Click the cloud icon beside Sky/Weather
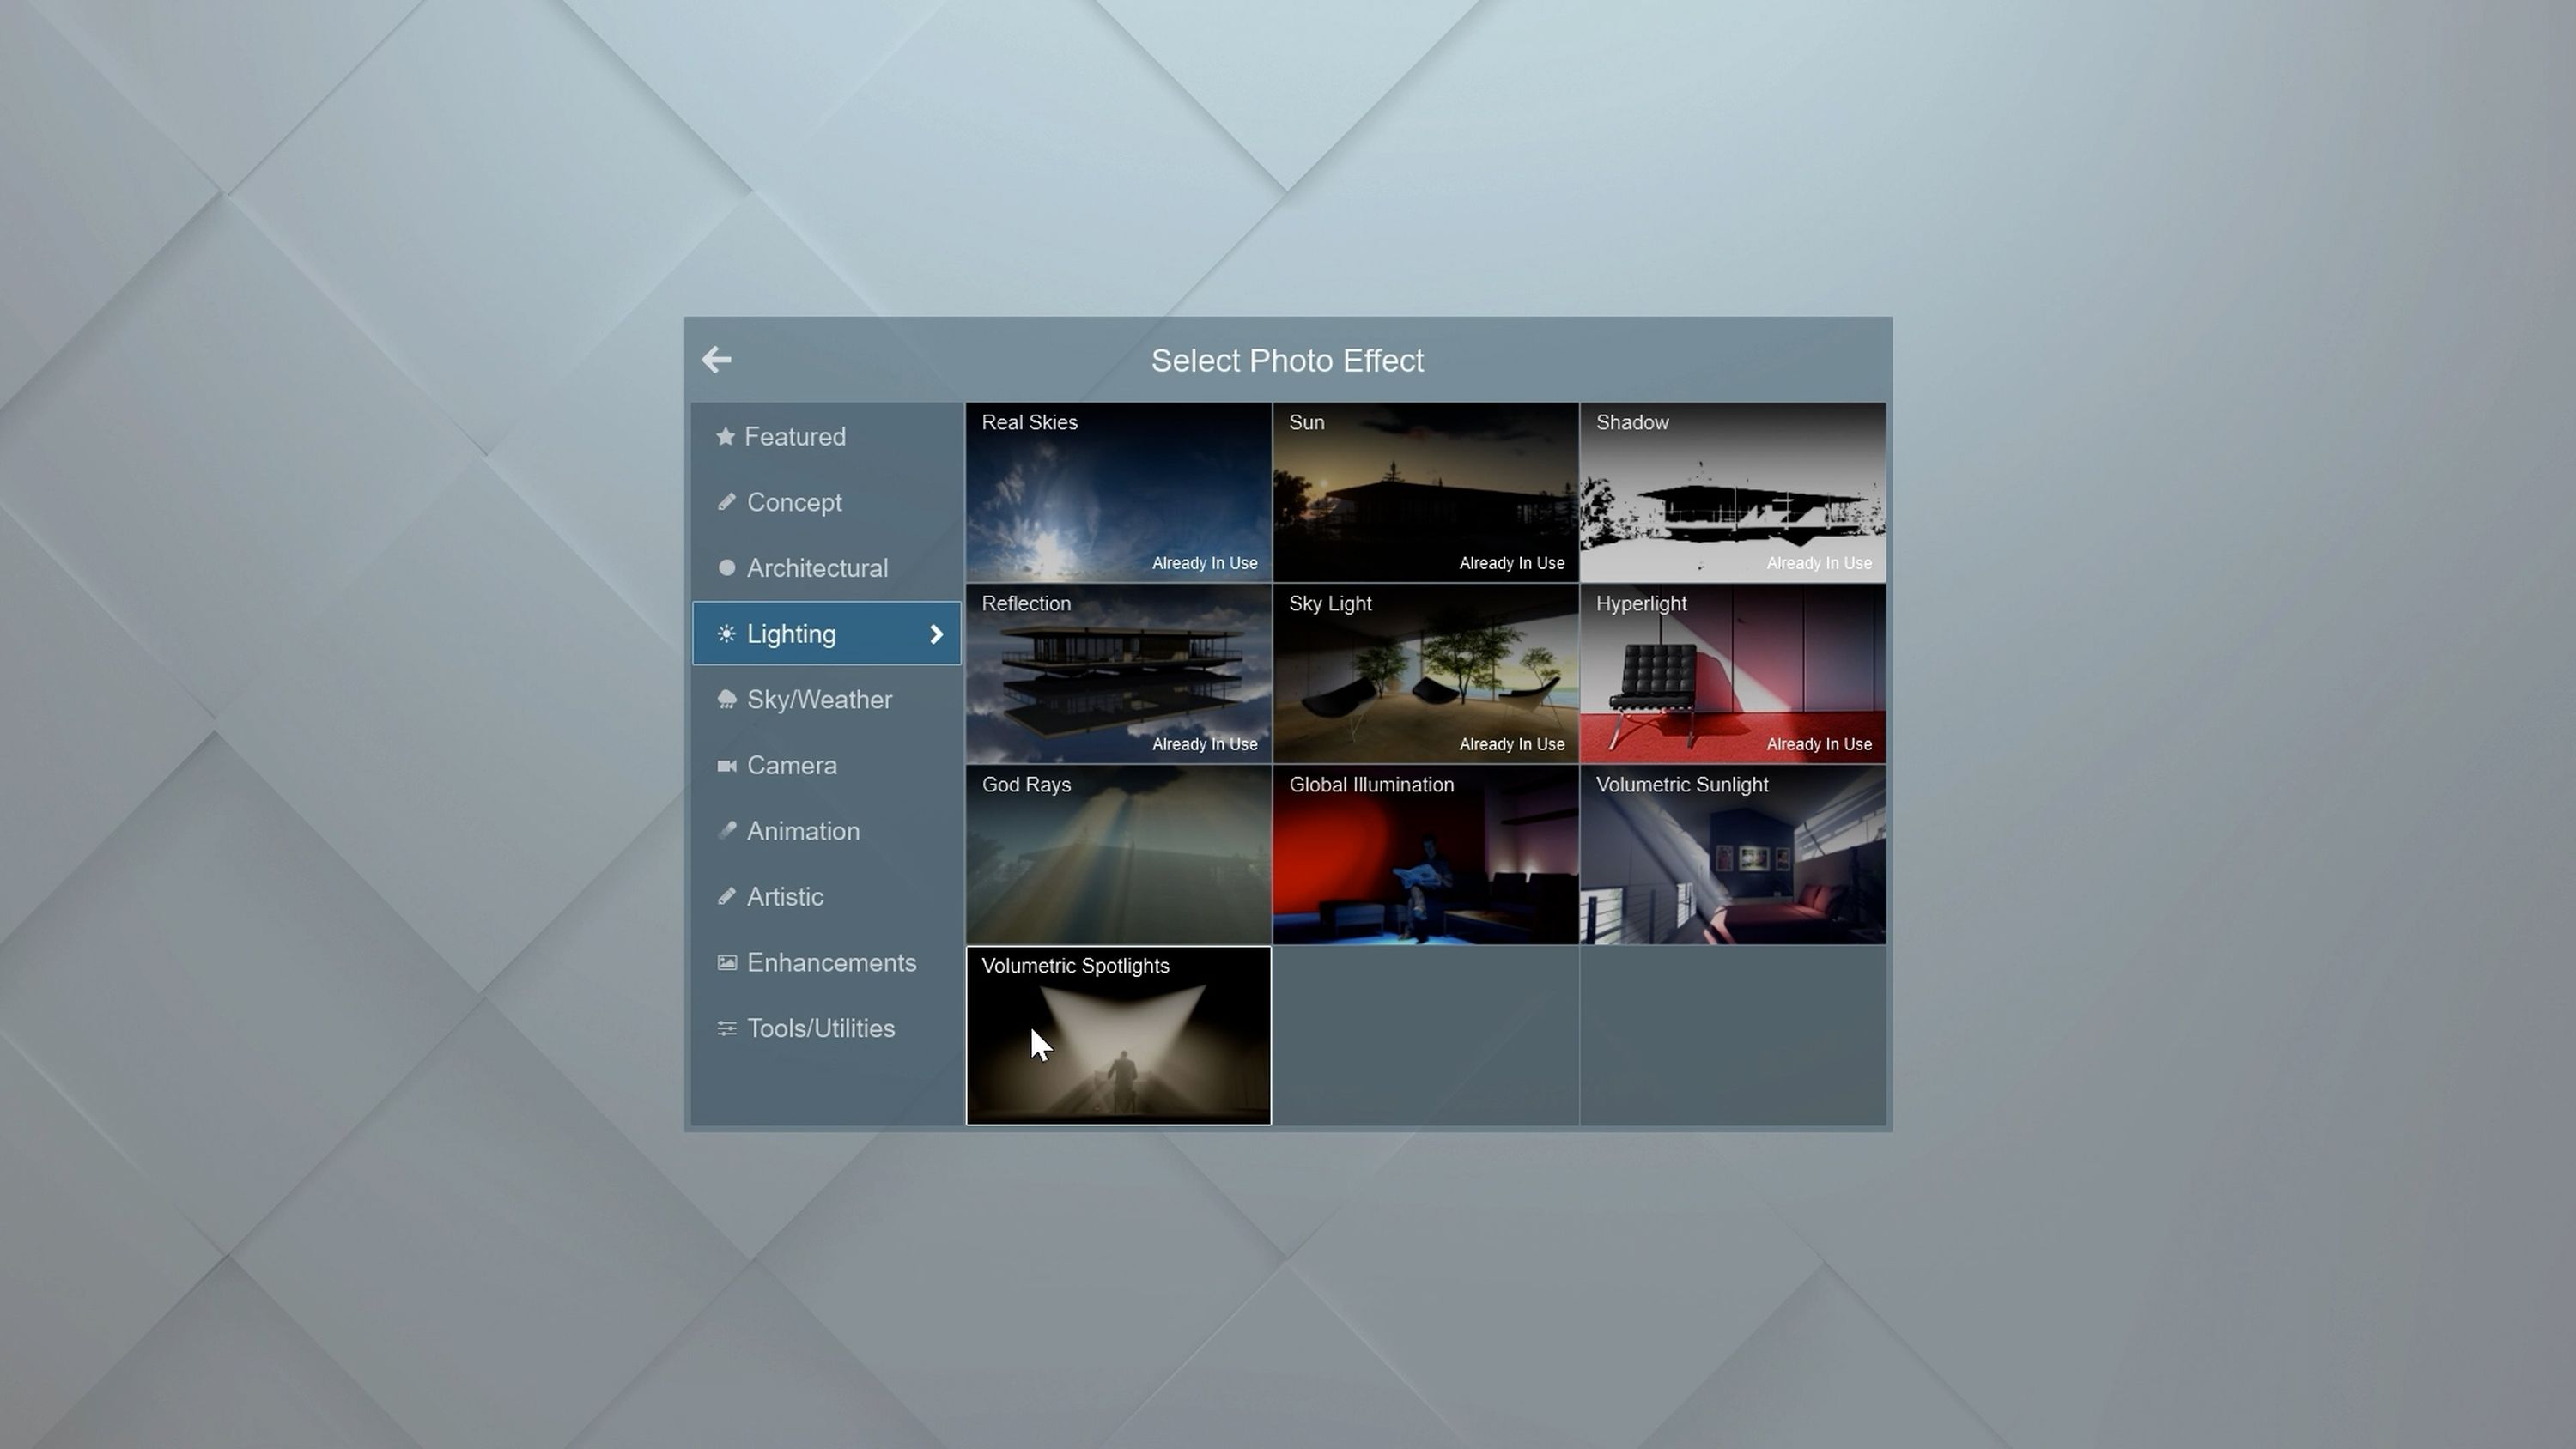Screen dimensions: 2576x1449 click(x=727, y=700)
